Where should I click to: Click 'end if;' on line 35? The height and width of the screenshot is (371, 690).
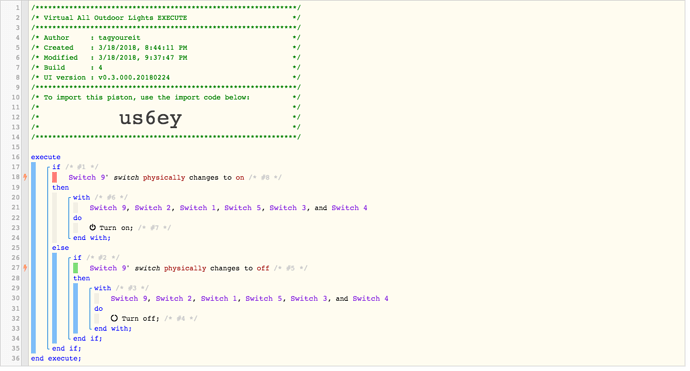point(66,349)
